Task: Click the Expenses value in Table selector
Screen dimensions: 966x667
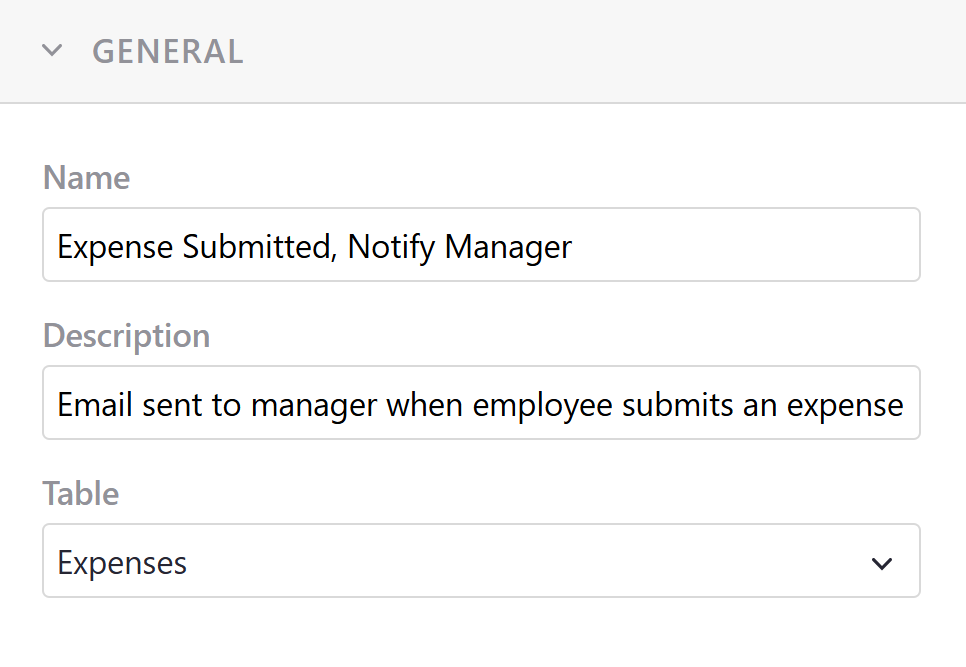Action: tap(122, 563)
